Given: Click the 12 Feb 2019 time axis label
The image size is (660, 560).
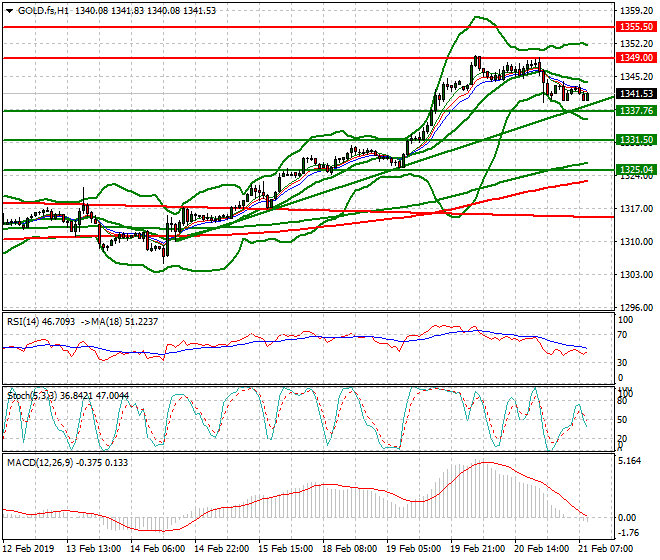Looking at the screenshot, I should click(x=28, y=549).
